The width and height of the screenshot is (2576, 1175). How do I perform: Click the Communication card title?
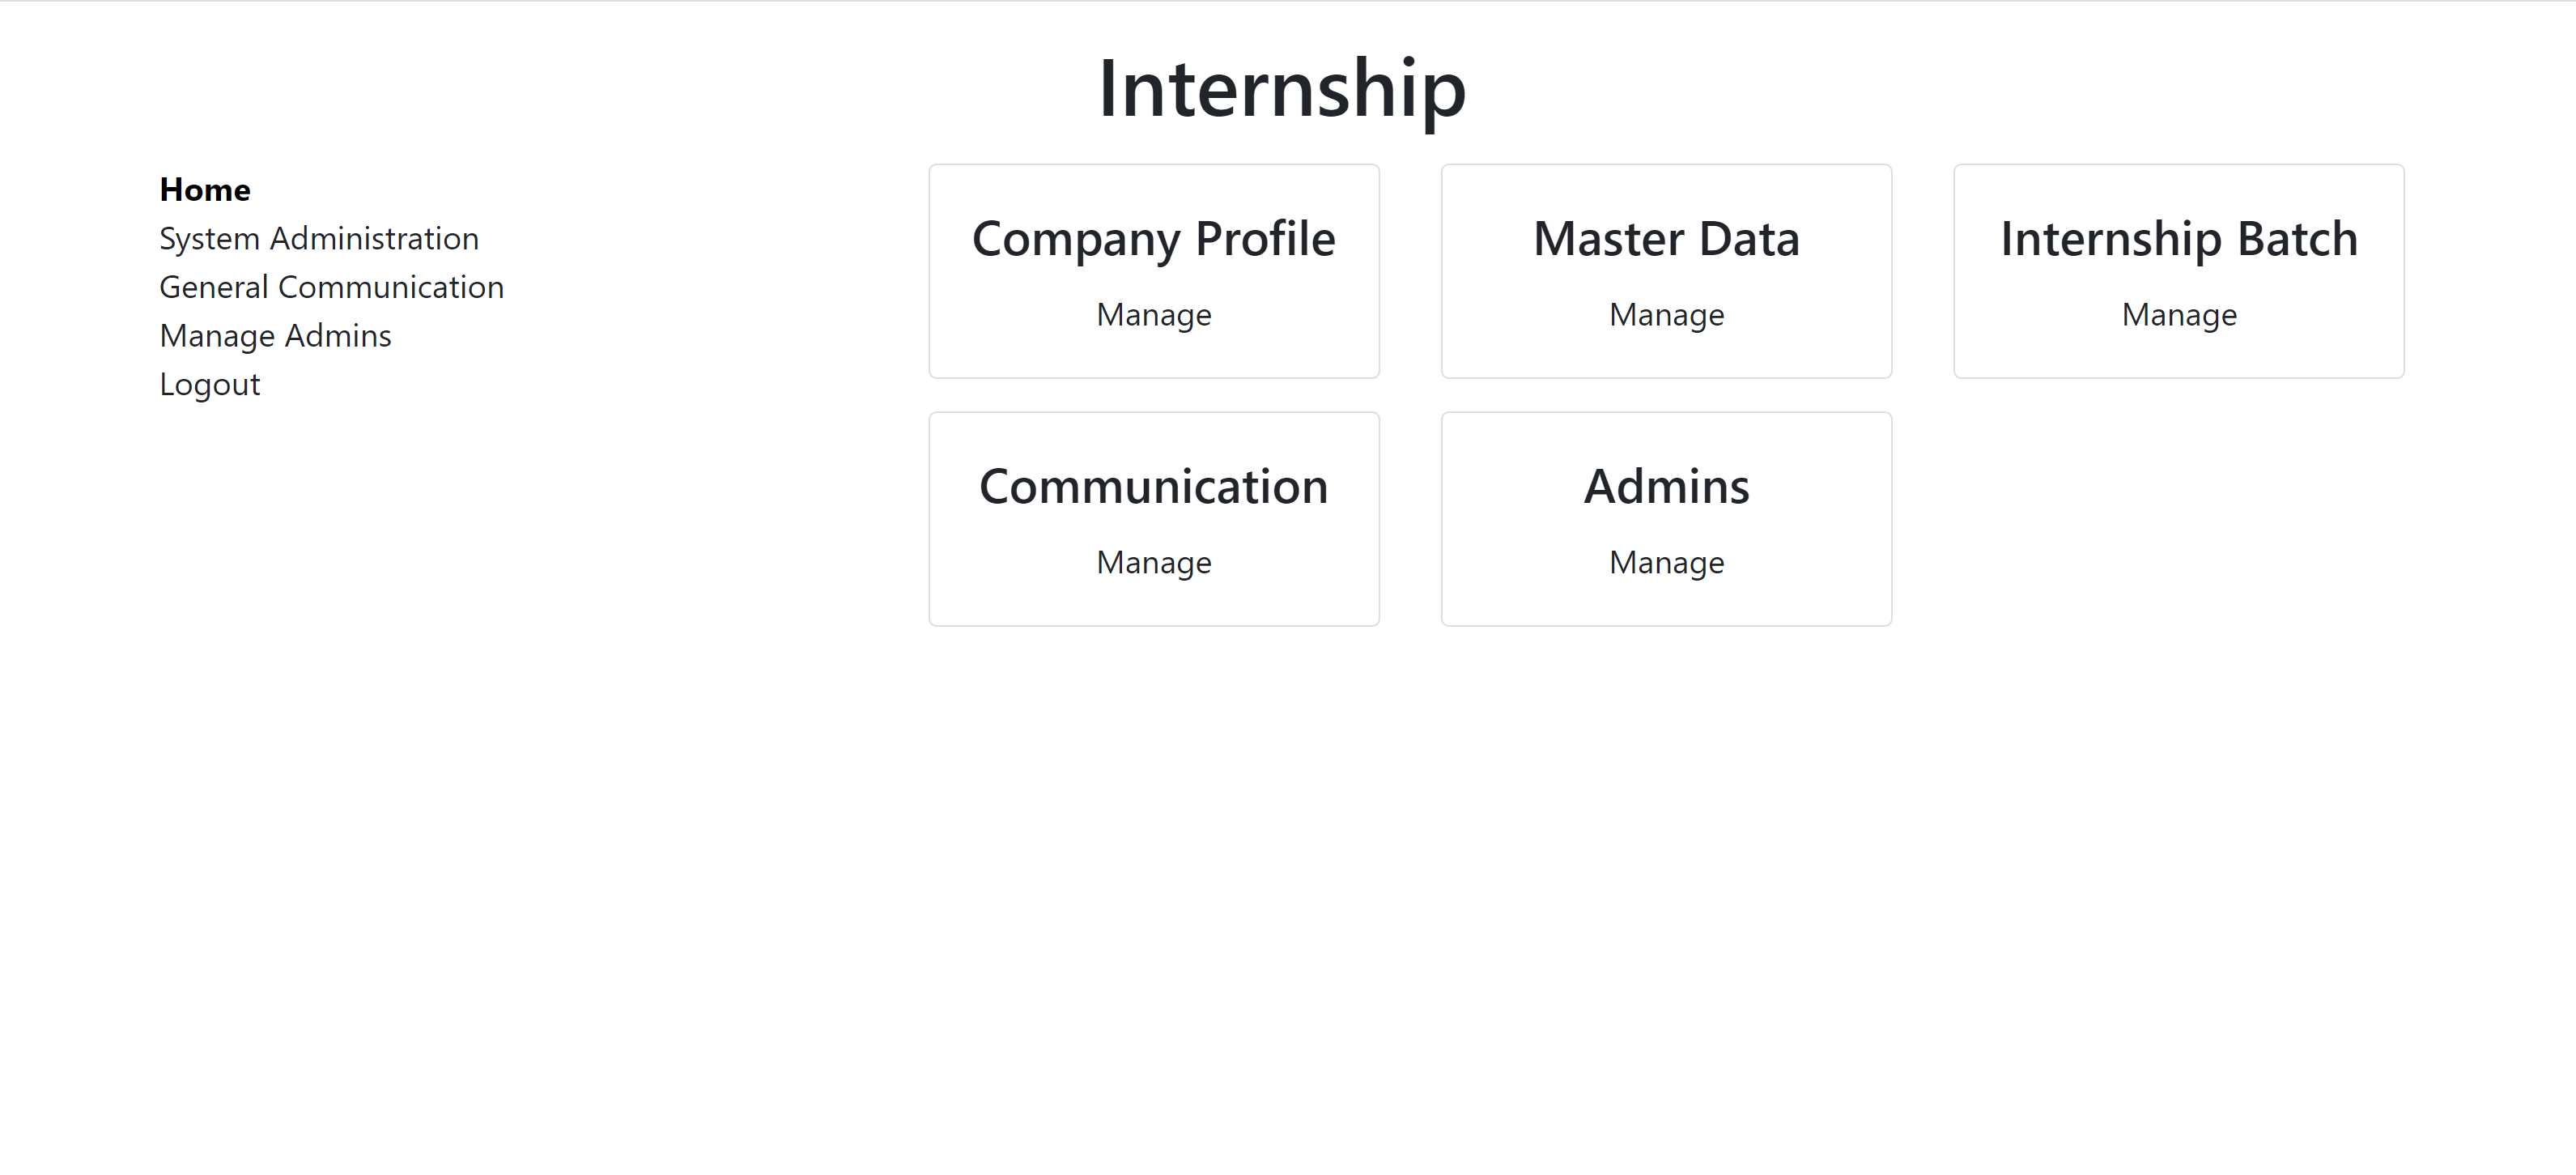coord(1153,487)
